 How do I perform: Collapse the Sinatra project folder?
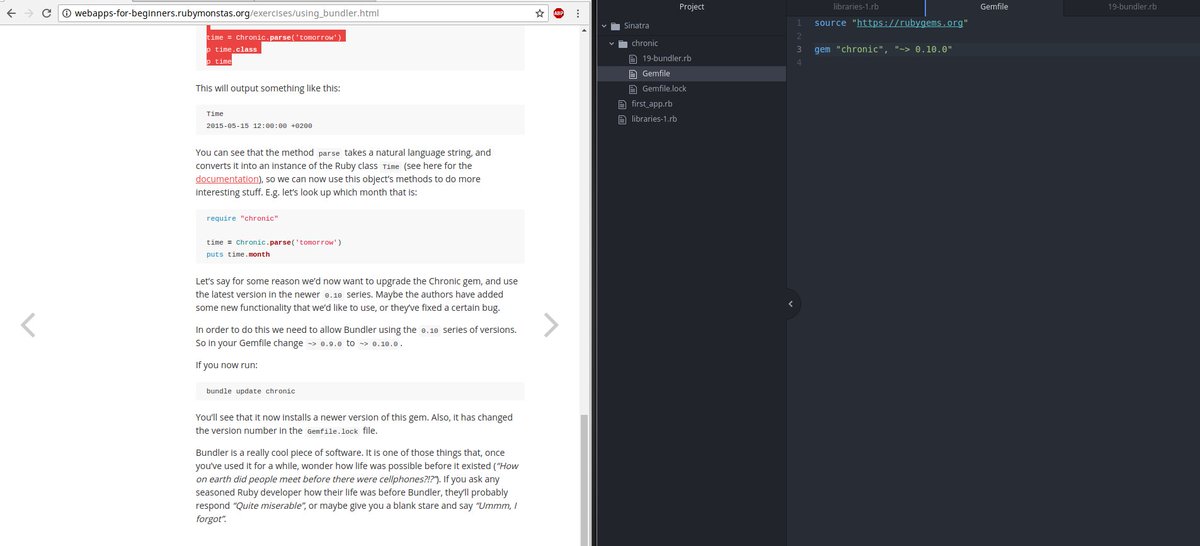coord(604,25)
